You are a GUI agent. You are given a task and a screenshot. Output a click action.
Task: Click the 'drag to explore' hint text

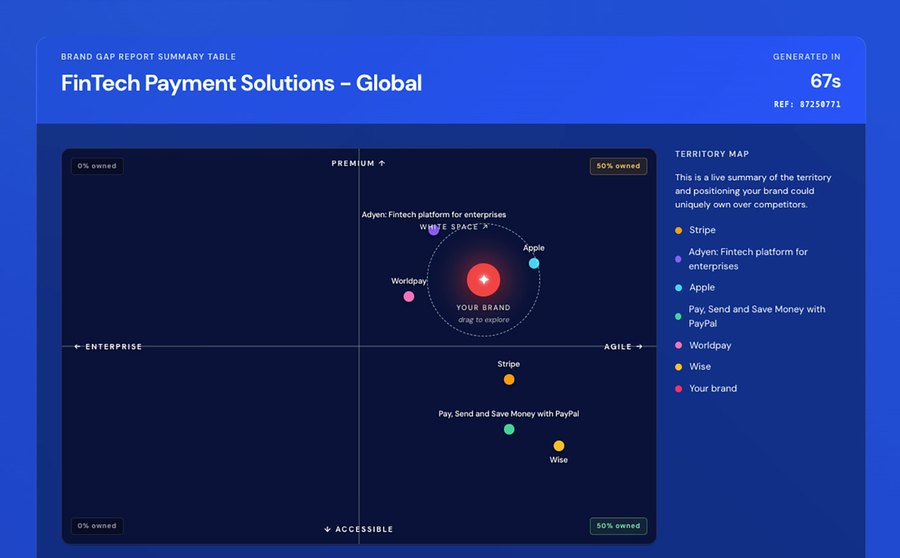coord(483,320)
